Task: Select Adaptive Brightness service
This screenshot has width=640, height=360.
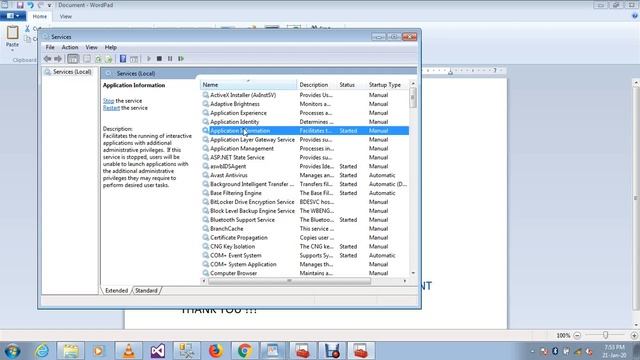Action: coord(305,104)
